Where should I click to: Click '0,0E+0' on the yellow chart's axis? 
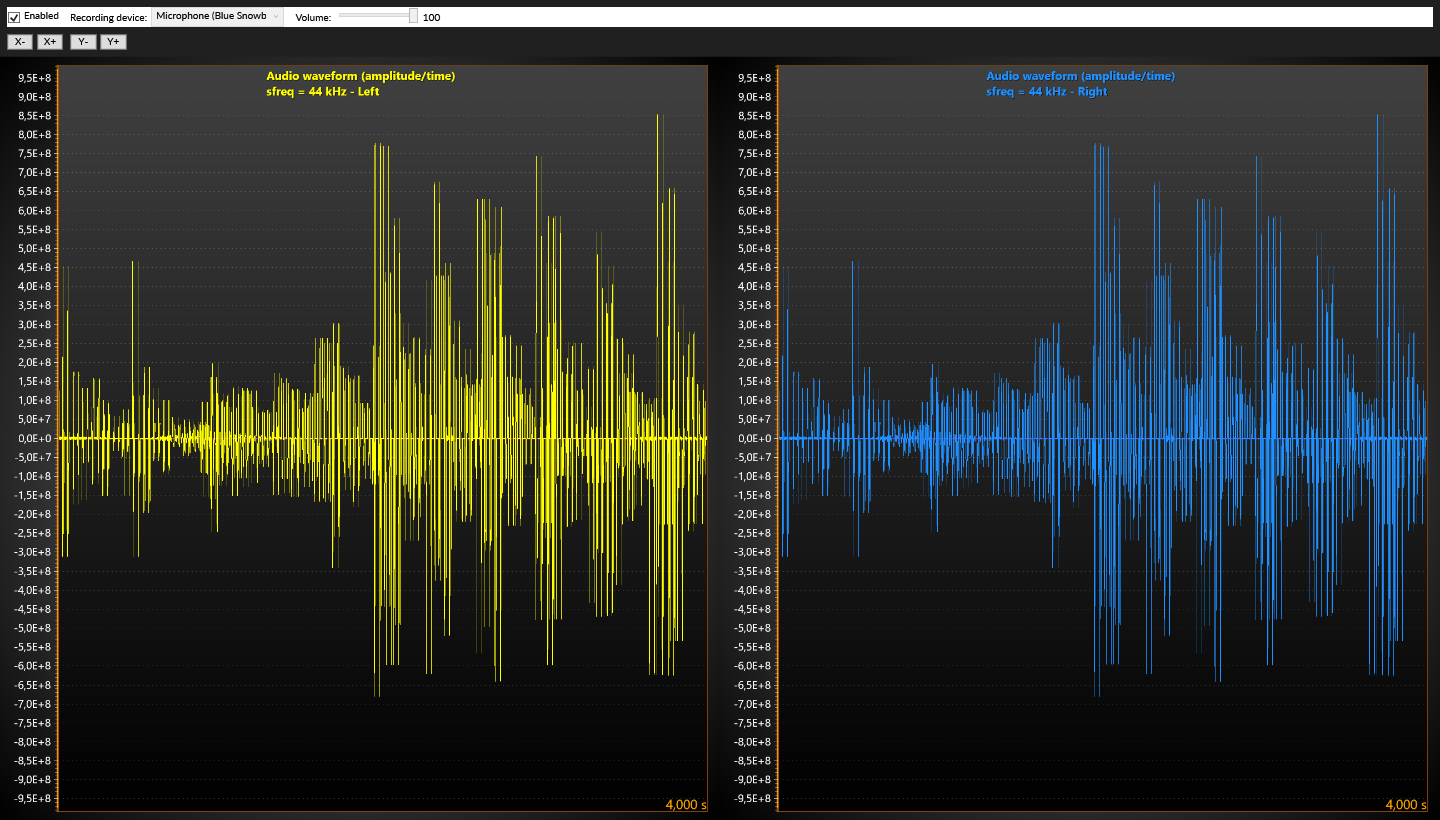35,438
